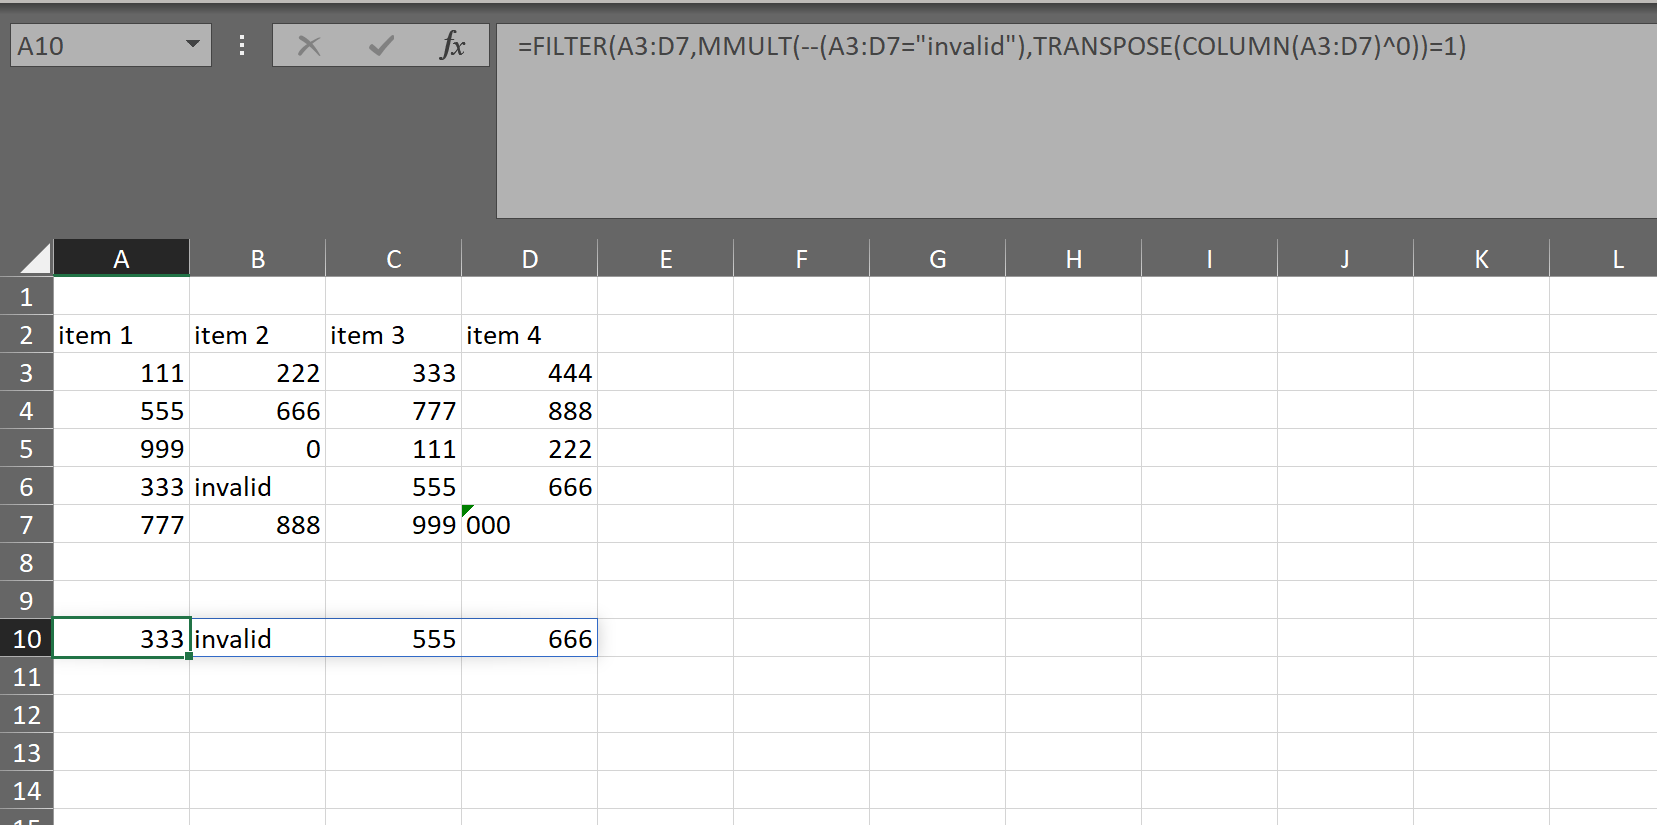
Task: Select row 5 header
Action: (26, 448)
